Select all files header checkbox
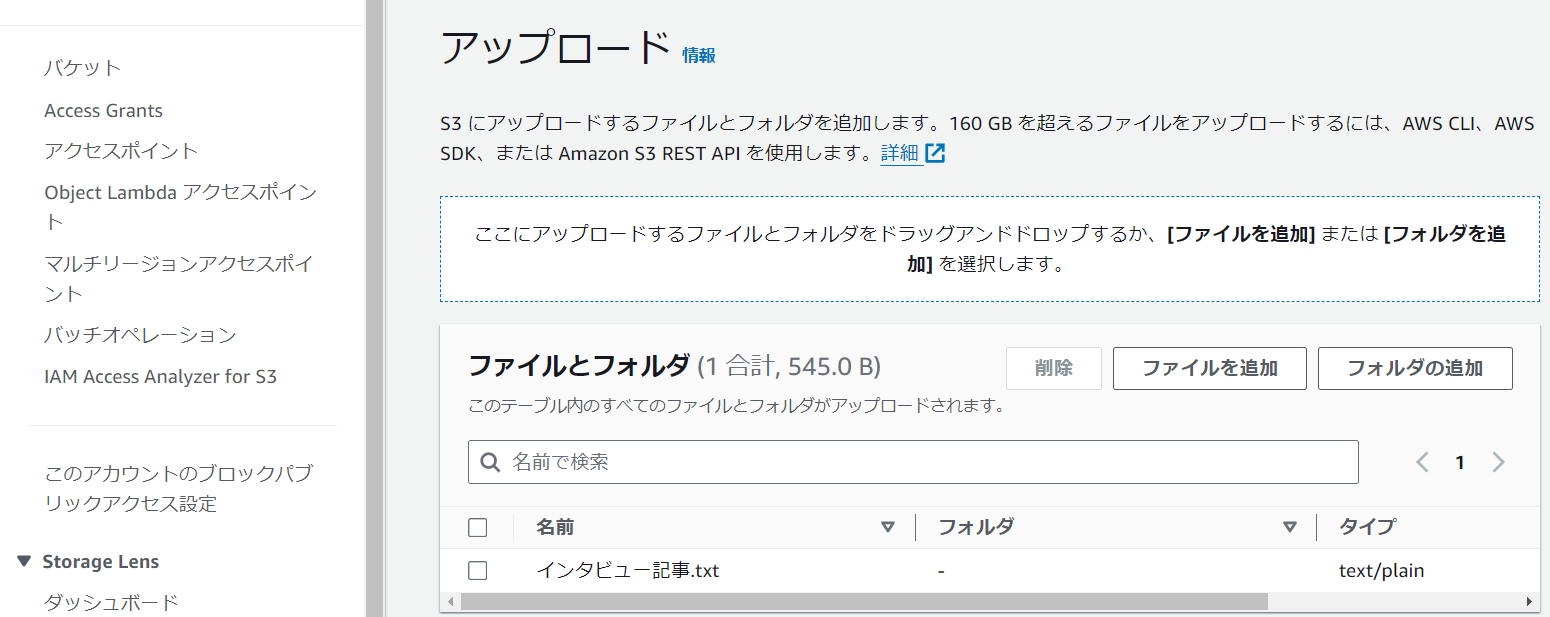Screen dimensions: 1550x617 pyautogui.click(x=478, y=528)
